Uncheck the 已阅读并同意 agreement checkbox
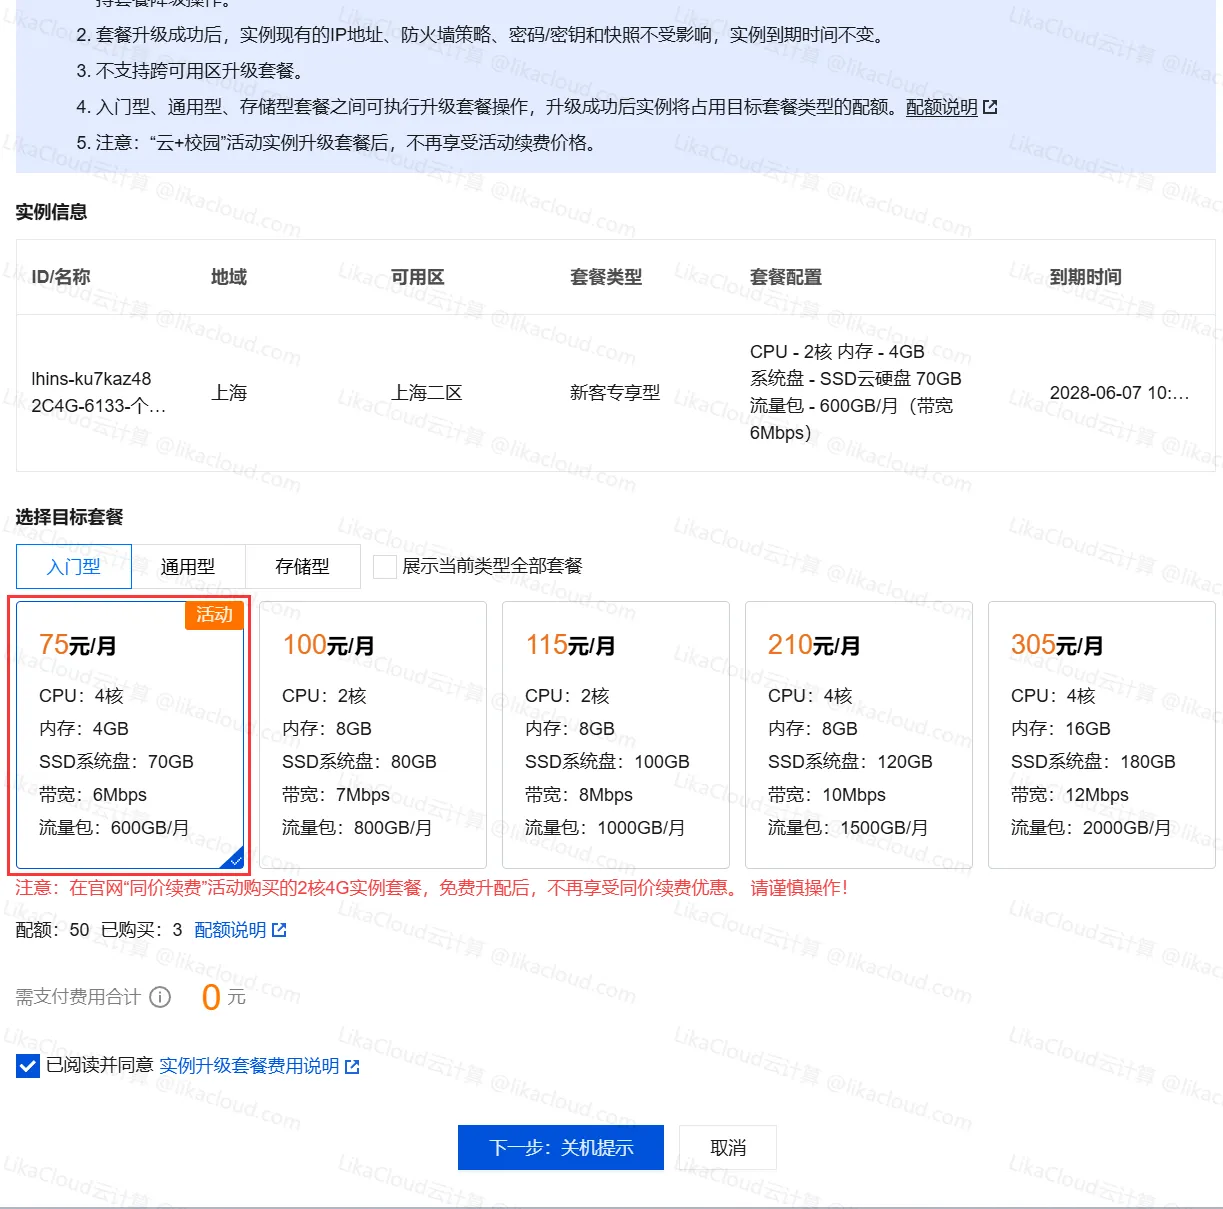 point(28,1066)
